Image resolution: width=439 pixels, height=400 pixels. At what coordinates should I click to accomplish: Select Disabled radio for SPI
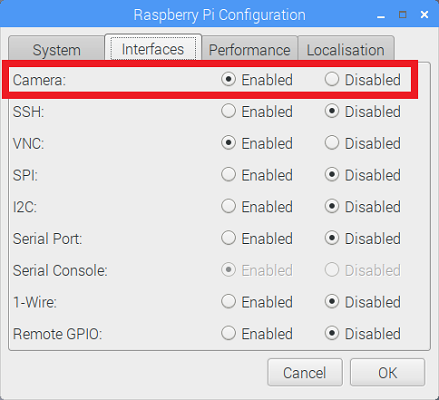pos(332,175)
